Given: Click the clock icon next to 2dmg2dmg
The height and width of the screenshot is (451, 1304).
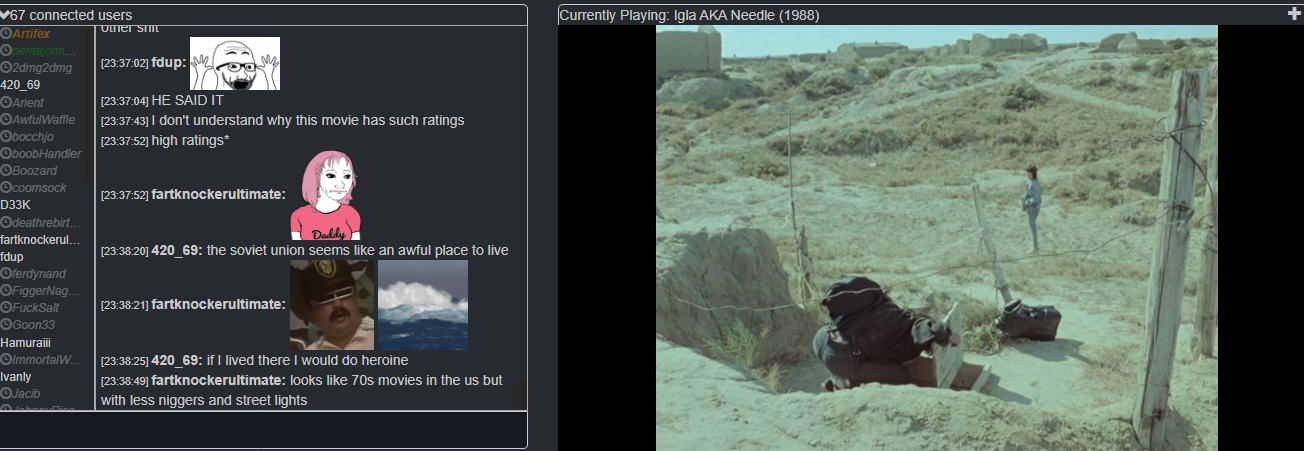Looking at the screenshot, I should tap(6, 67).
